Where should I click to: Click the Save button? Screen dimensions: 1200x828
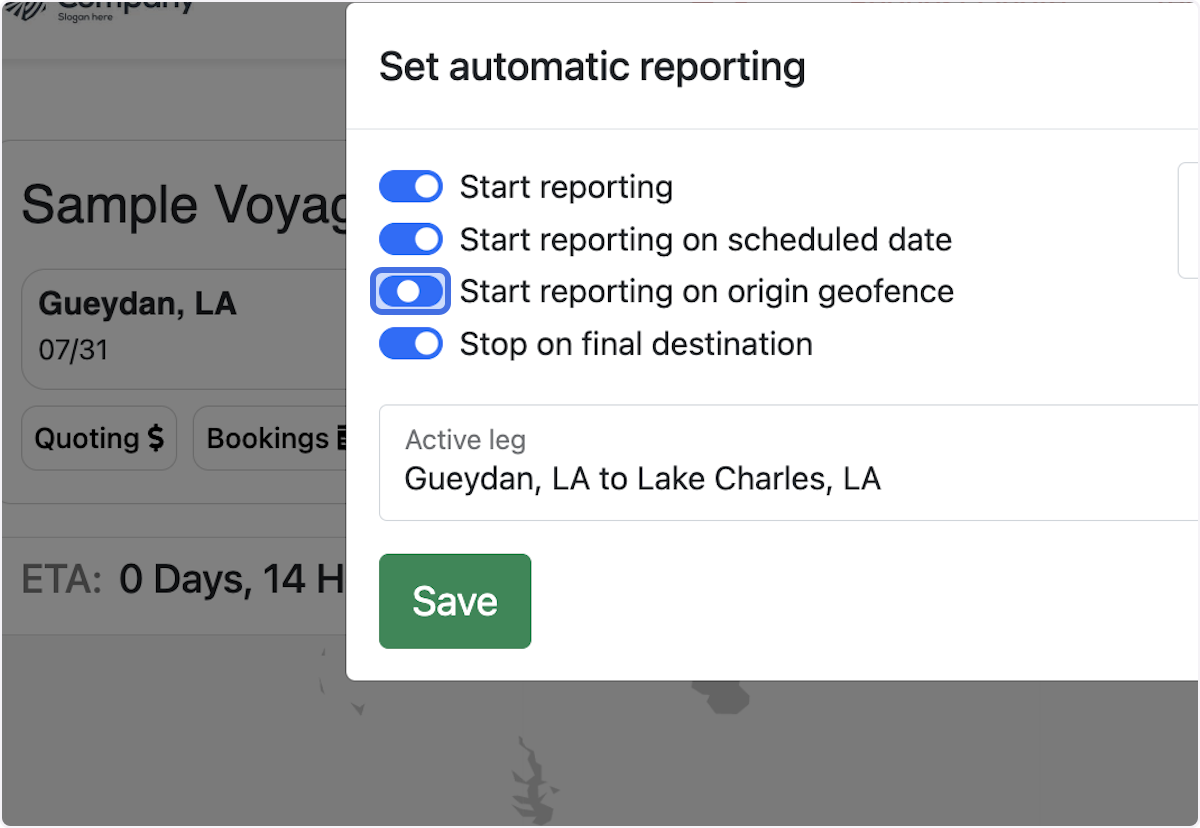point(455,601)
